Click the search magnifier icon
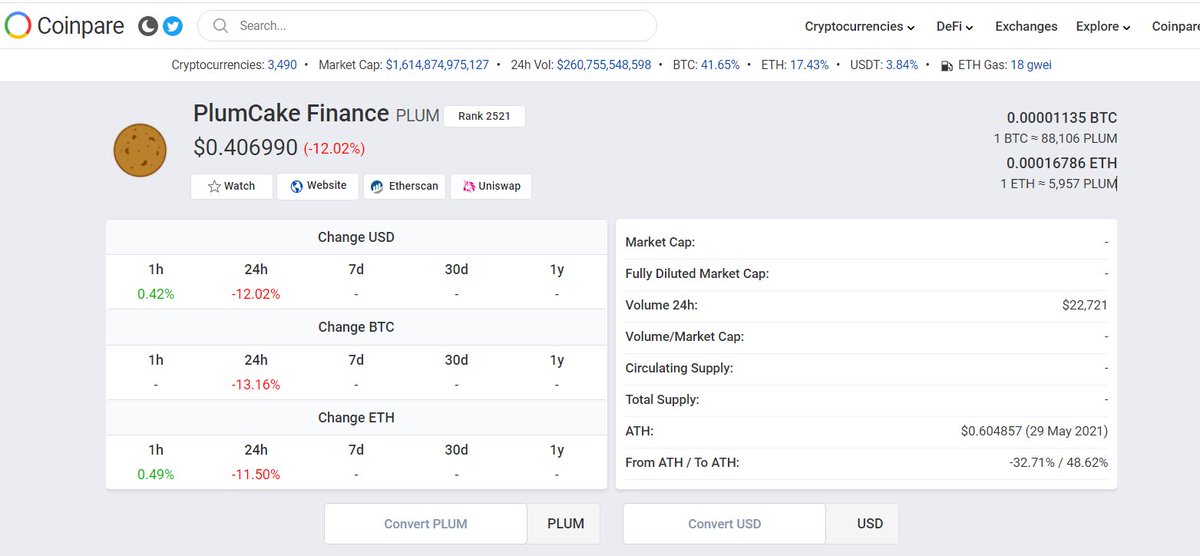Image resolution: width=1200 pixels, height=556 pixels. [x=220, y=26]
